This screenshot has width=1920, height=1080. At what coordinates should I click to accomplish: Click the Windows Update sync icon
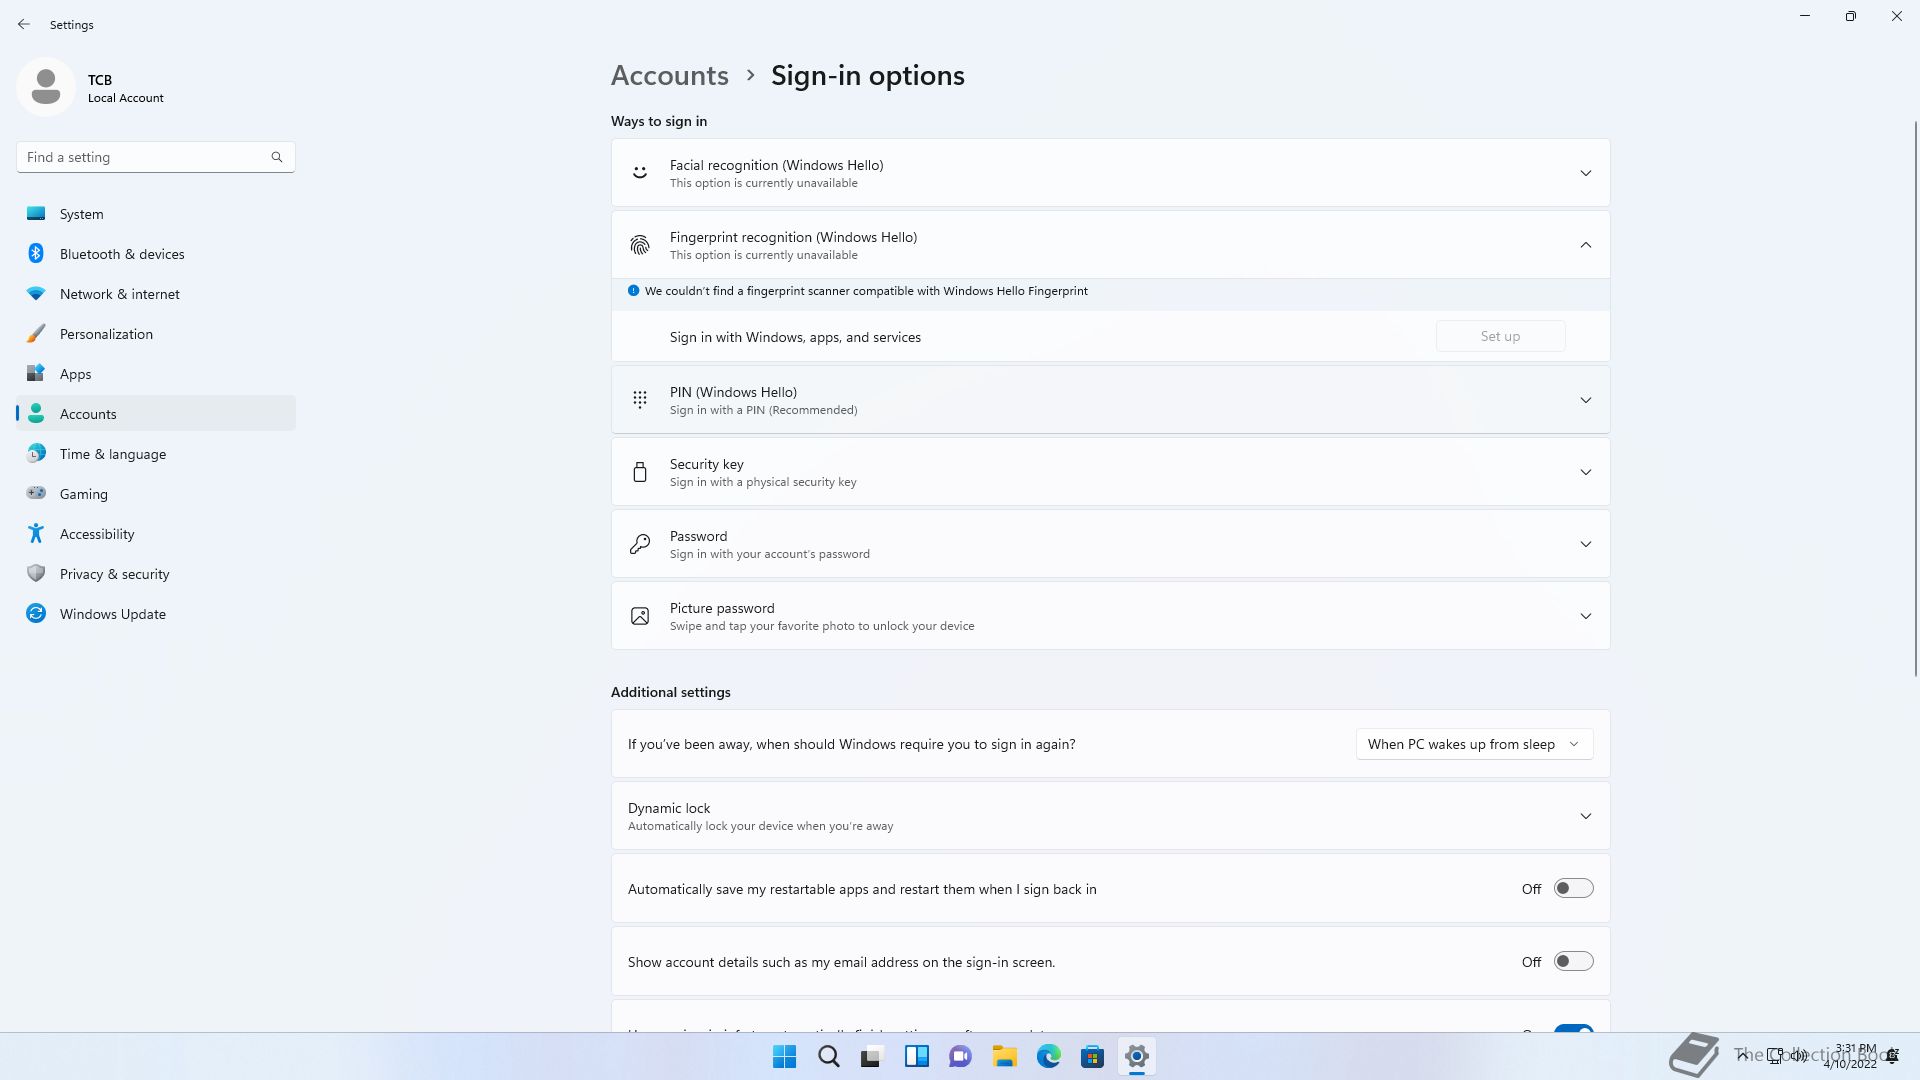[36, 613]
